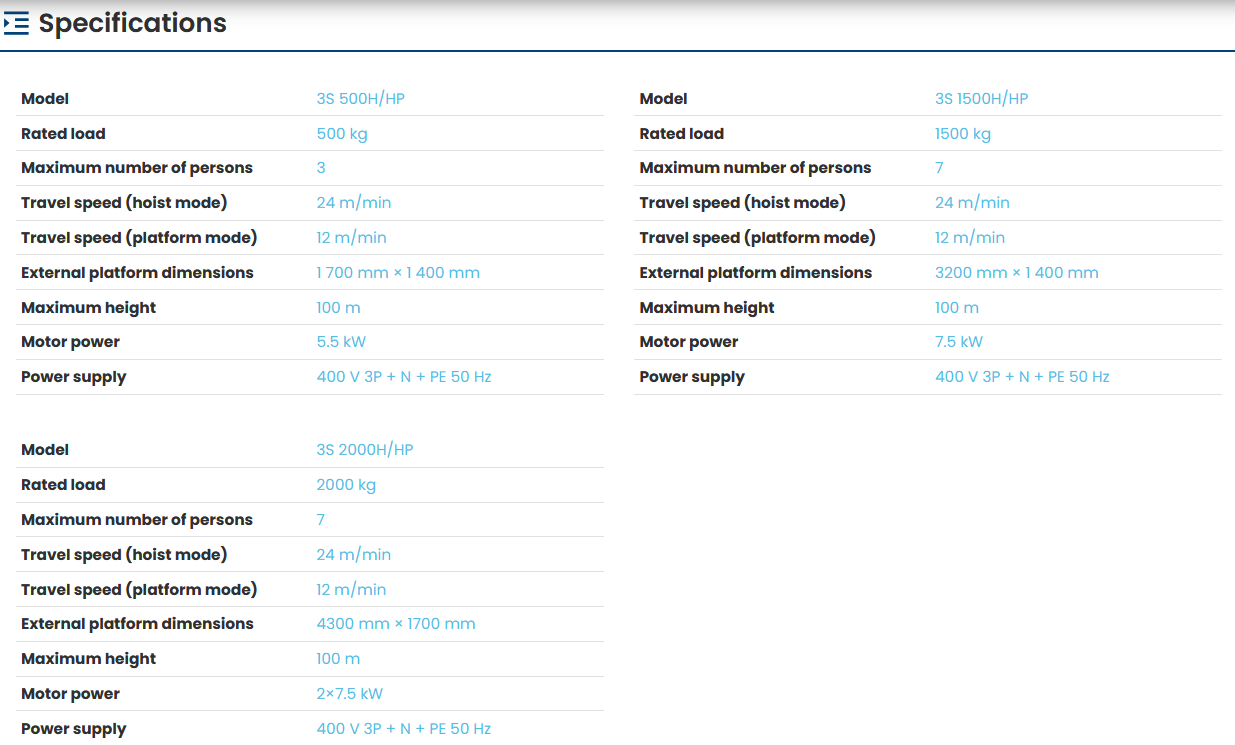Click maximum persons value 3 for 3S 500H/HP
1235x745 pixels.
321,168
